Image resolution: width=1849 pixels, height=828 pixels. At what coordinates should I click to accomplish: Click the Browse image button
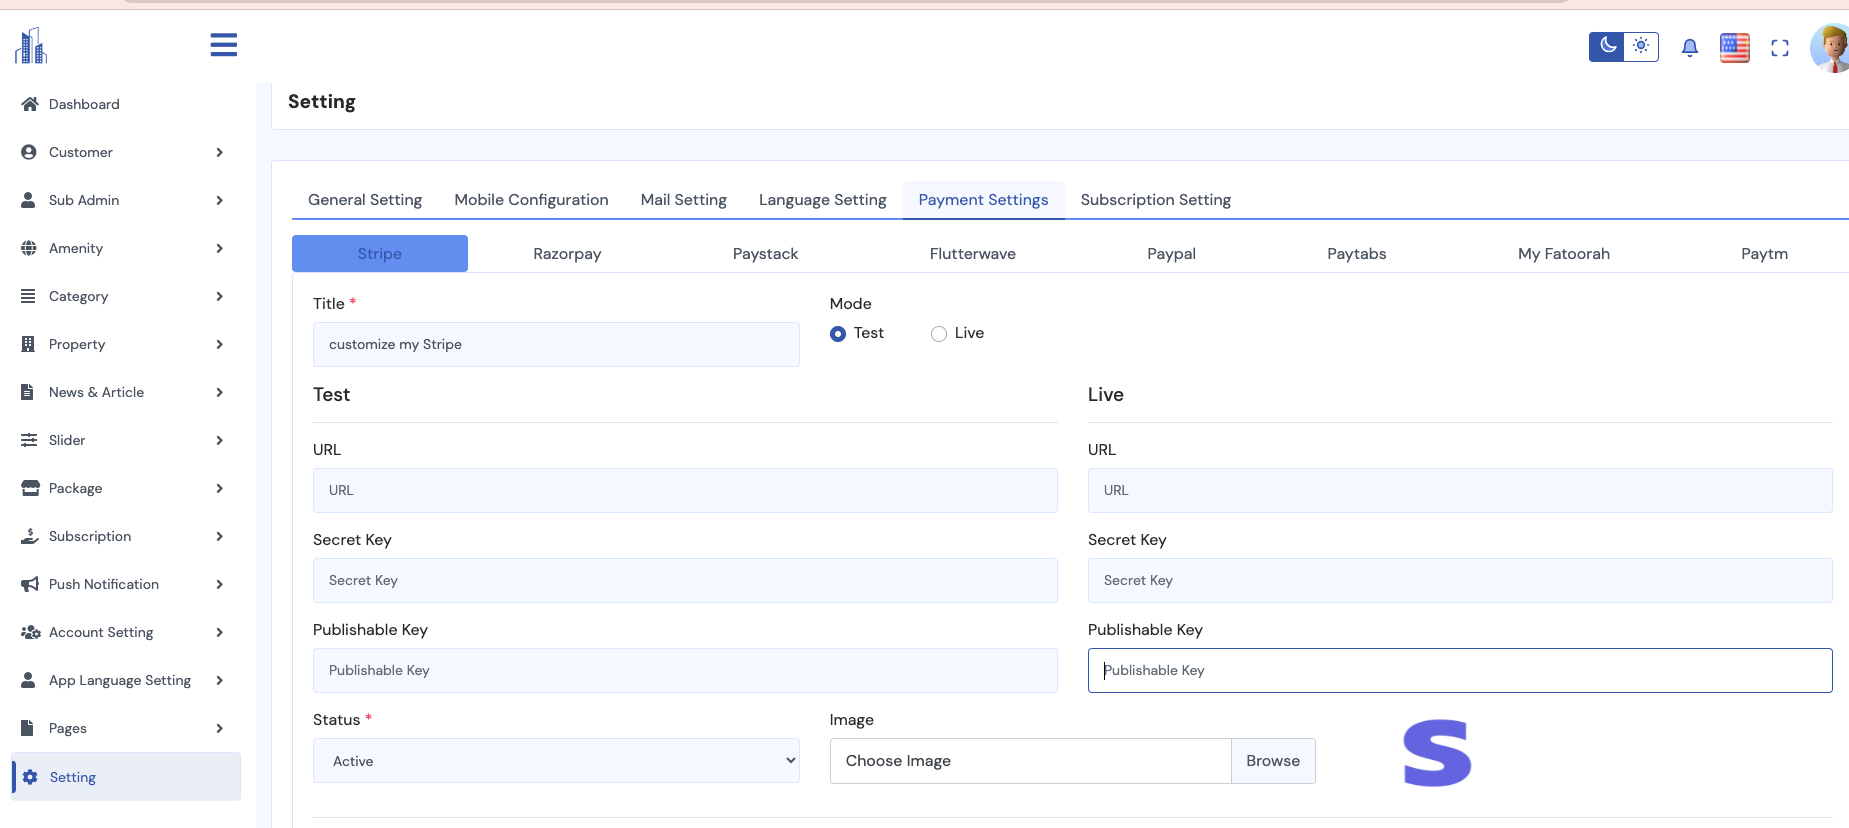1273,761
